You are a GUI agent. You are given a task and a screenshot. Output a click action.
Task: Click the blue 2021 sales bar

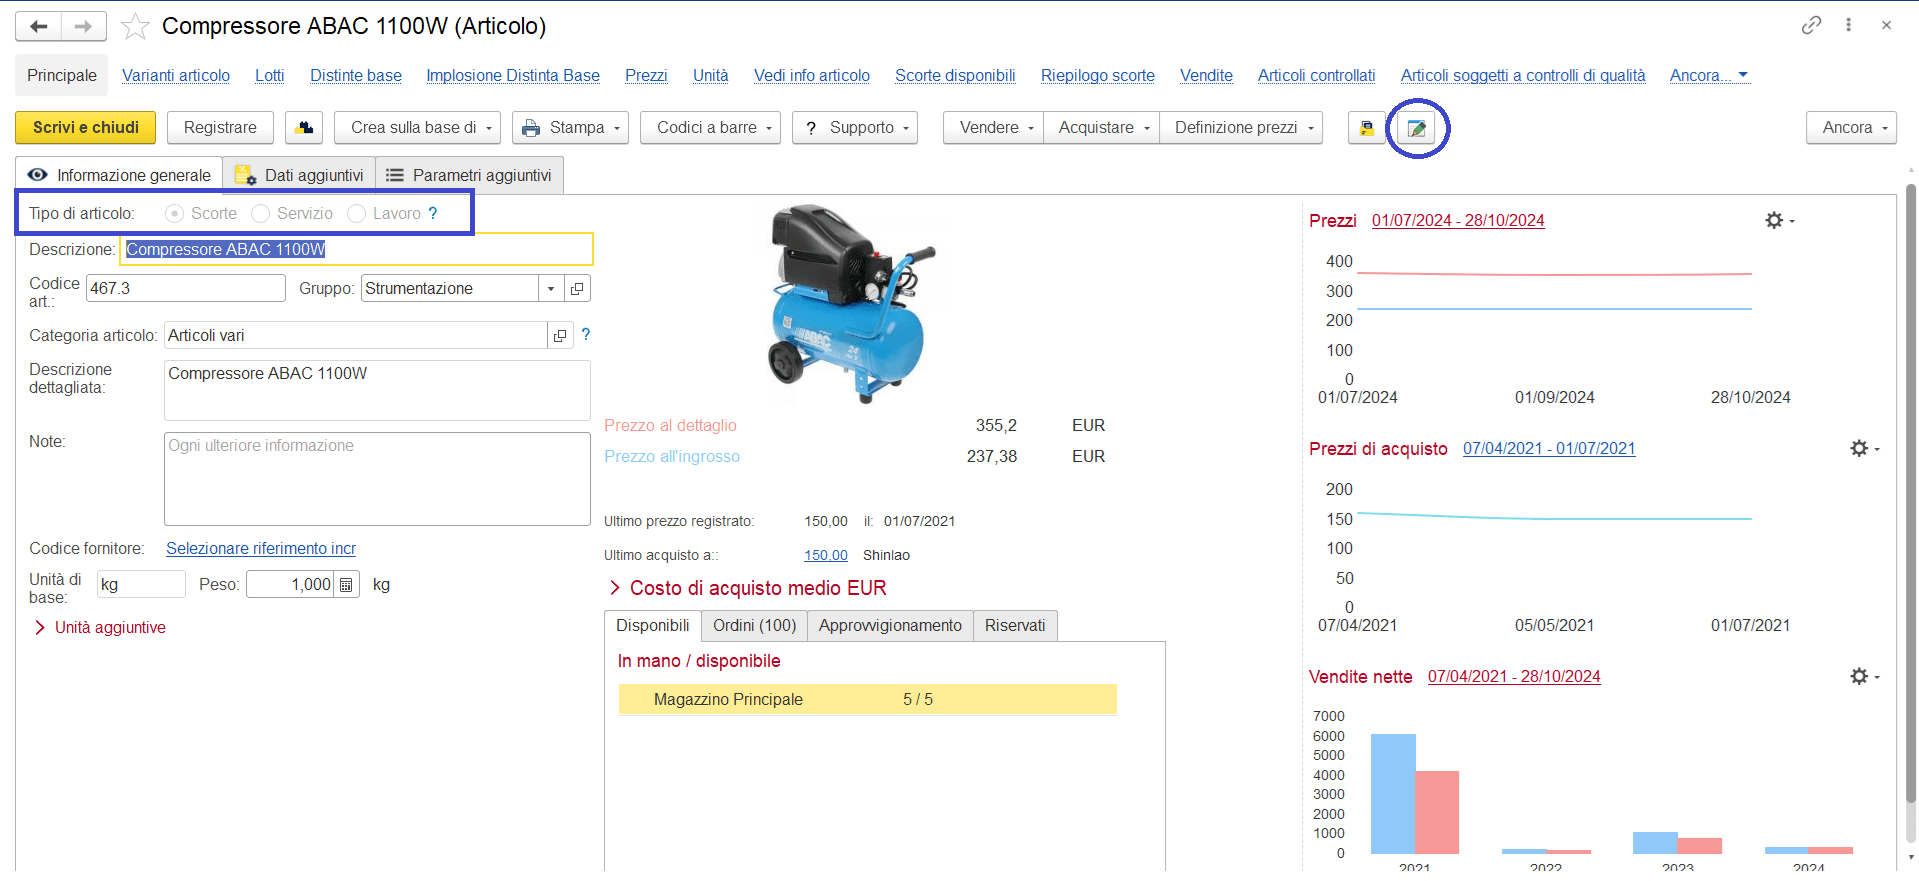coord(1393,794)
